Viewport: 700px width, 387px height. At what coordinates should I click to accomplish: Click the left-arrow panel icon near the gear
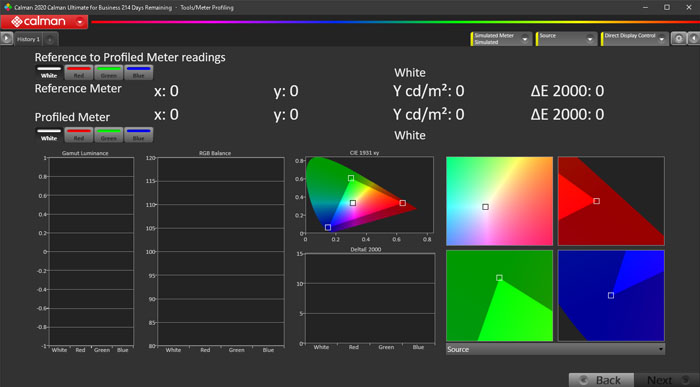(693, 39)
